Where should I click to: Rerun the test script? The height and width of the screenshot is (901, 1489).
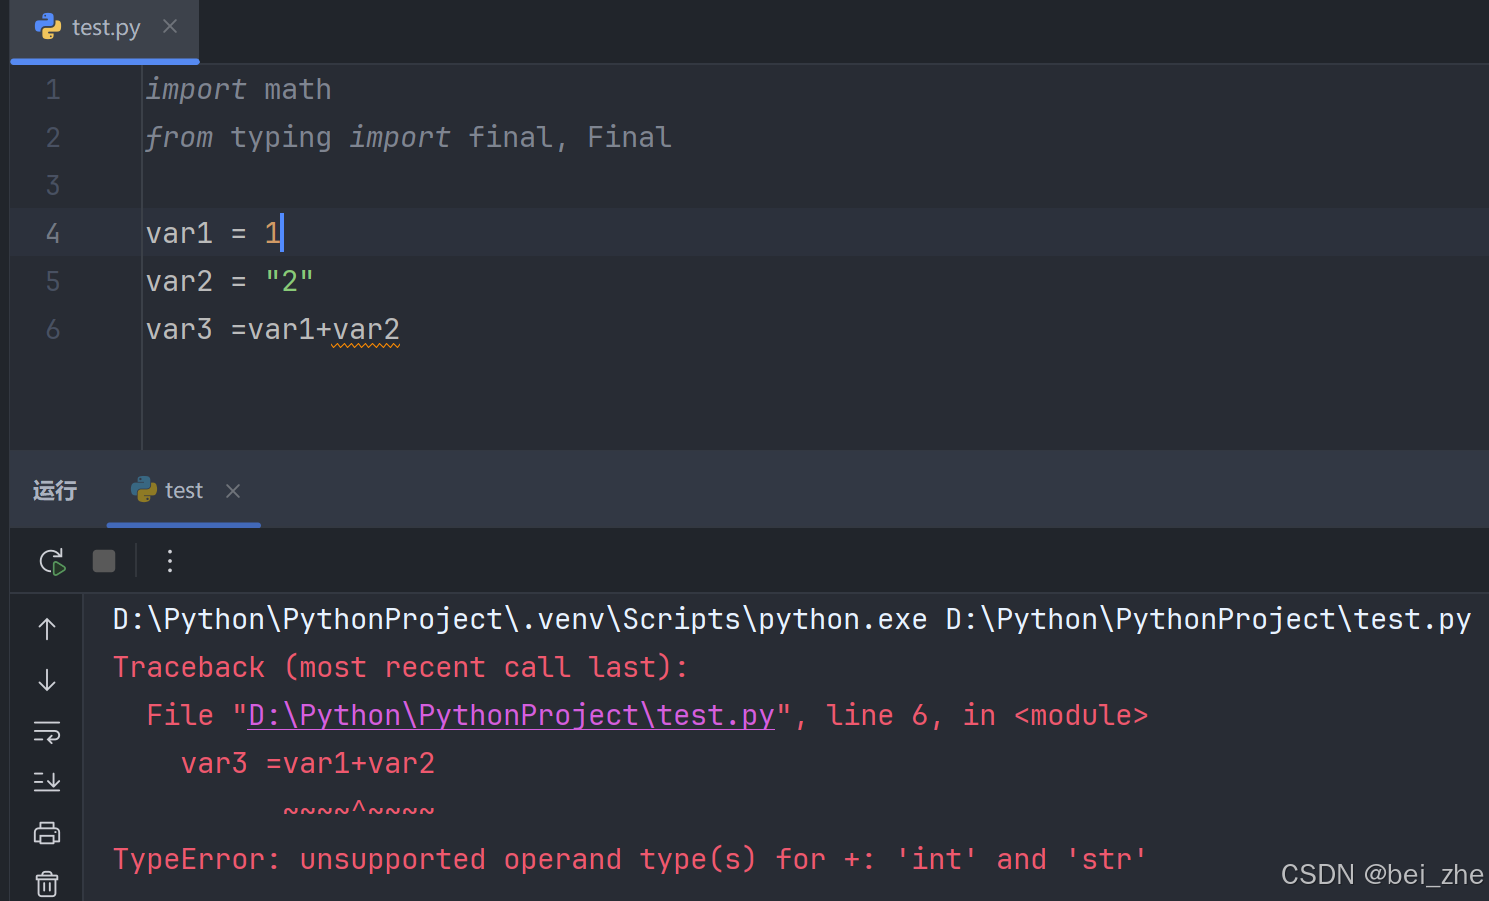[51, 561]
